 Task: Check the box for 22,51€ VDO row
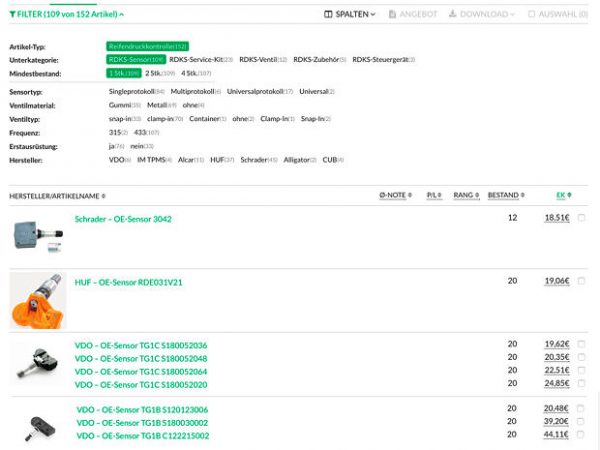click(581, 370)
